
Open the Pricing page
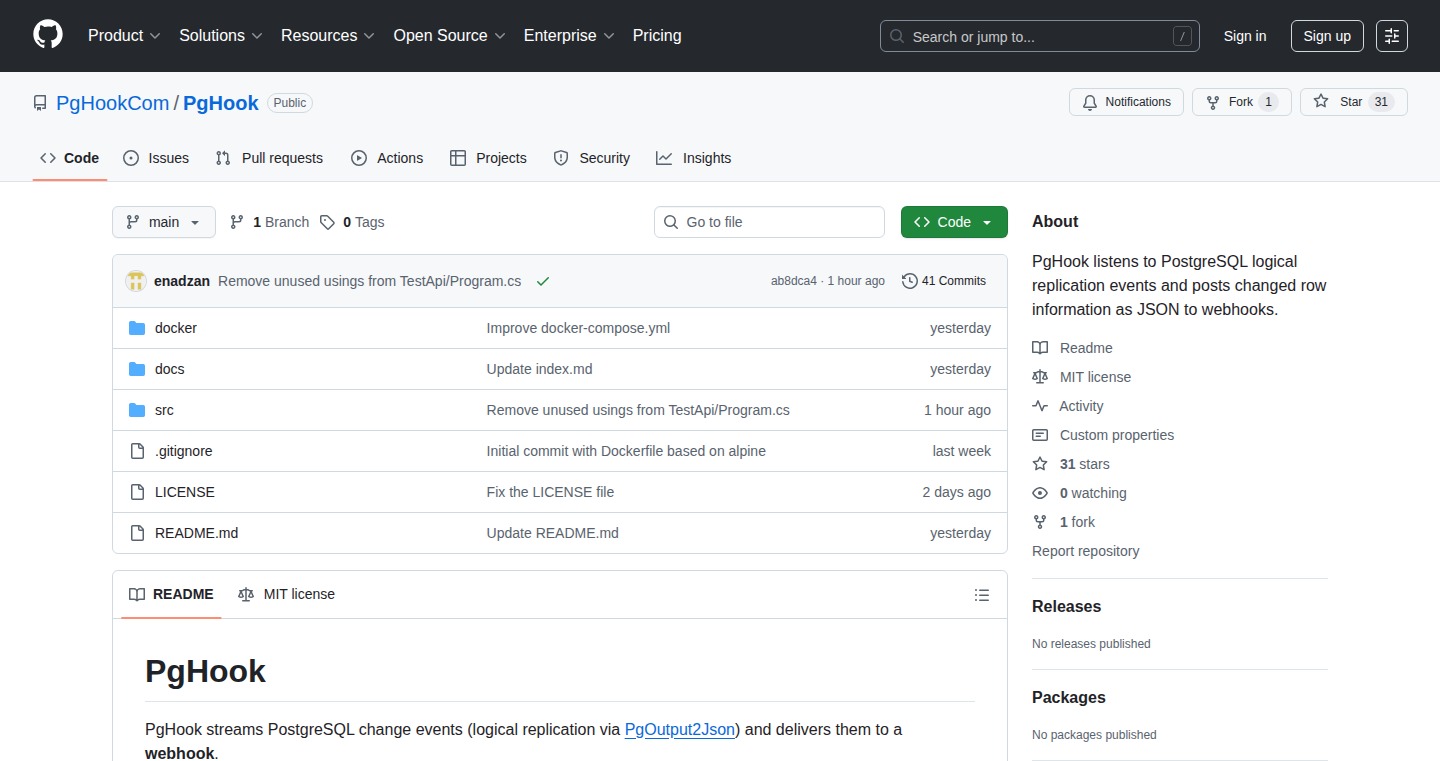[x=657, y=35]
